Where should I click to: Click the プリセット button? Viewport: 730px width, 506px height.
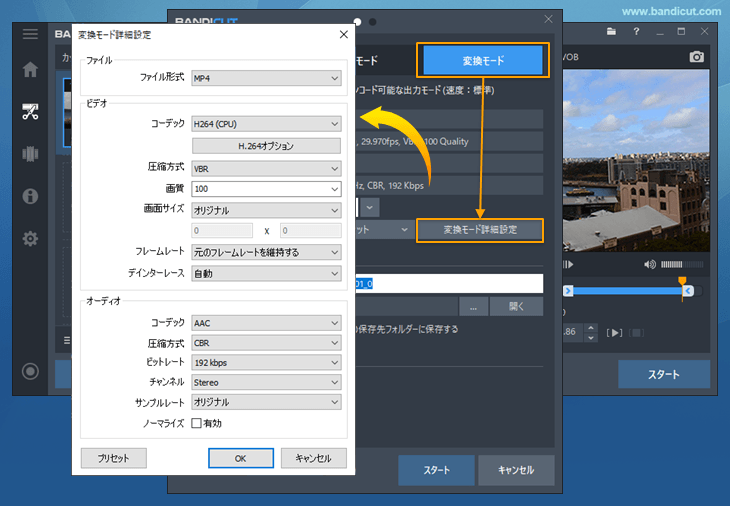114,458
